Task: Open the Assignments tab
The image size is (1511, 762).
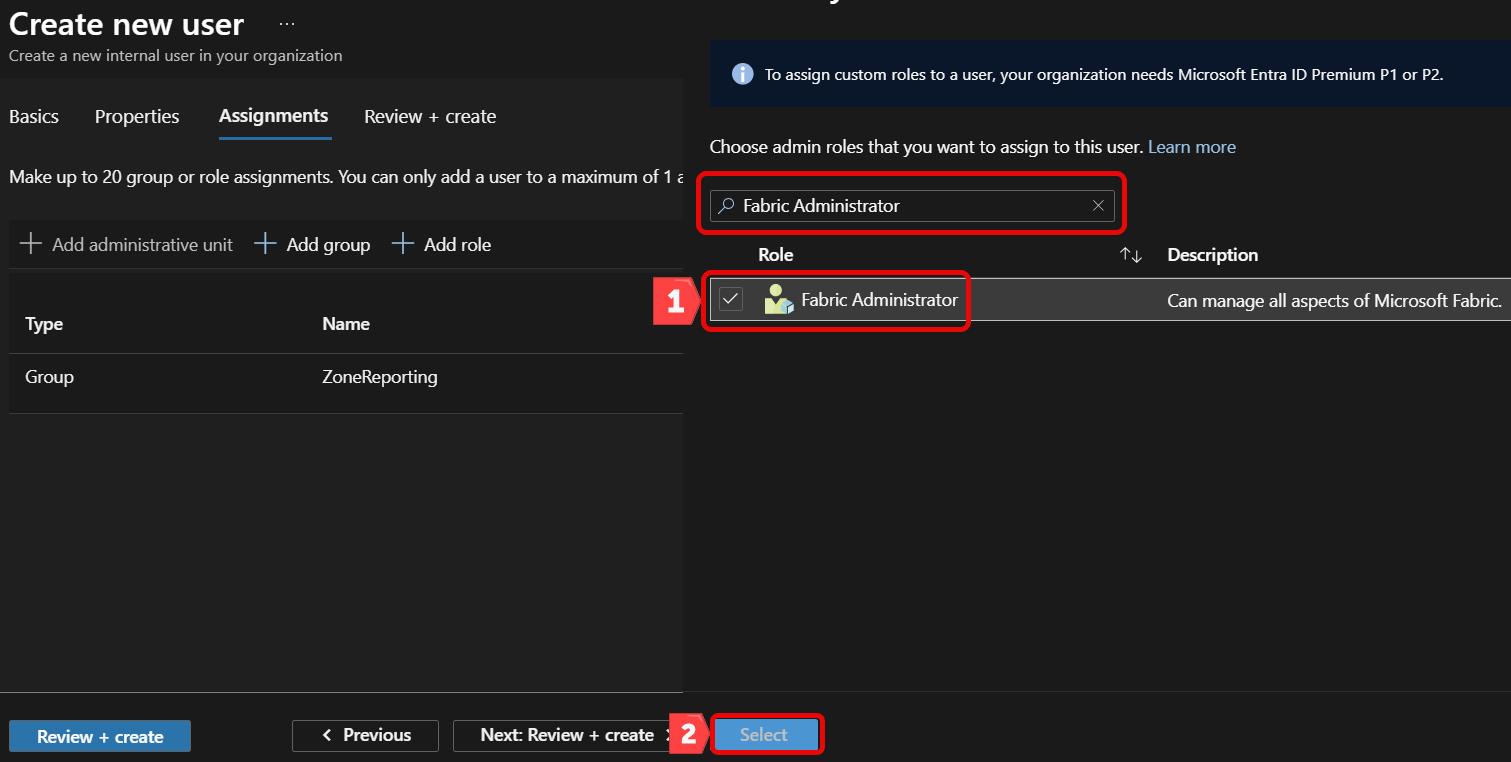Action: click(x=274, y=116)
